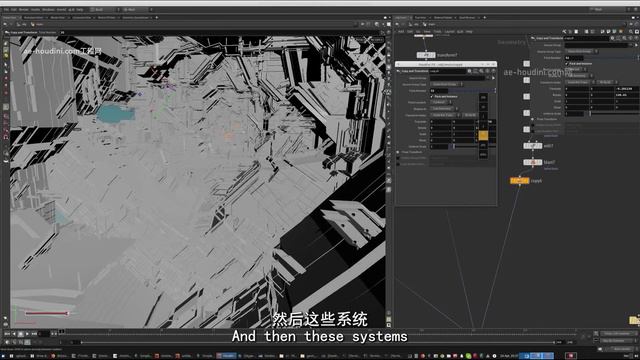640x360 pixels.
Task: Open the Windows Start button
Action: point(4,356)
